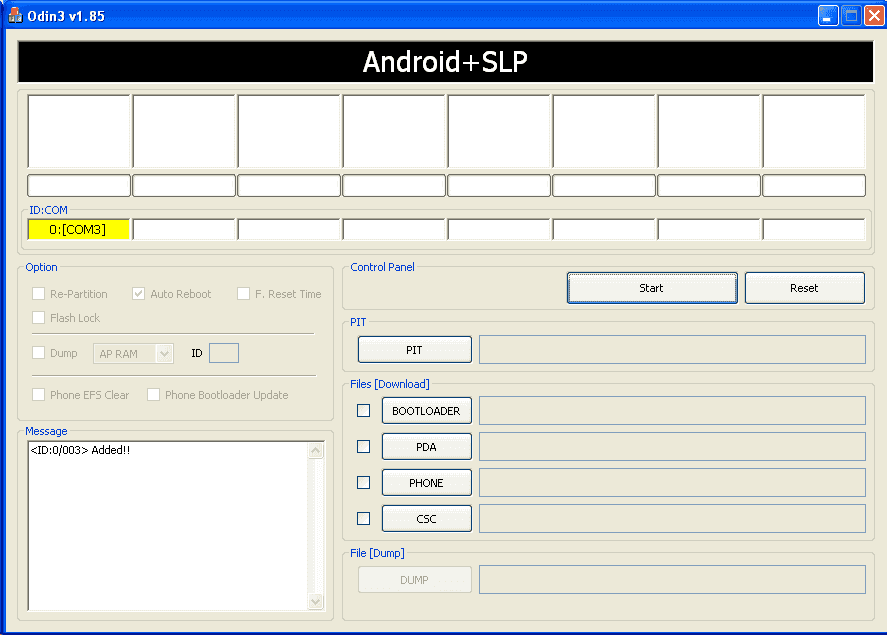The image size is (887, 635).
Task: Check the box beside PDA
Action: coord(364,447)
